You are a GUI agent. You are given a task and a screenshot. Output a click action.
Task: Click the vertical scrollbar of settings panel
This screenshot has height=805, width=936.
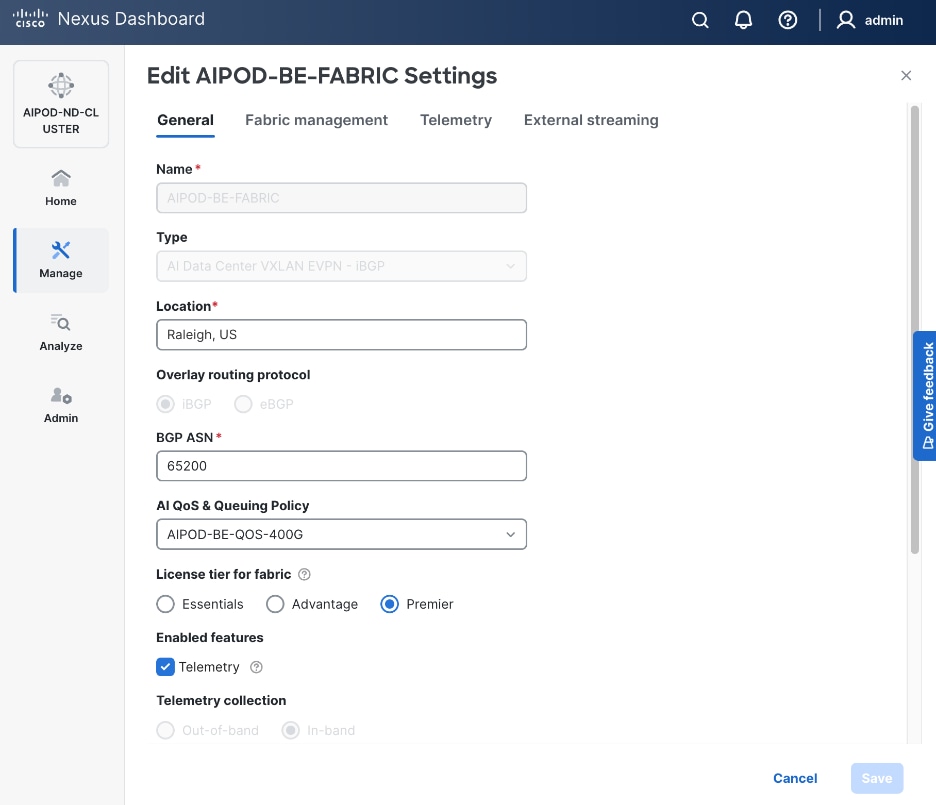(914, 330)
